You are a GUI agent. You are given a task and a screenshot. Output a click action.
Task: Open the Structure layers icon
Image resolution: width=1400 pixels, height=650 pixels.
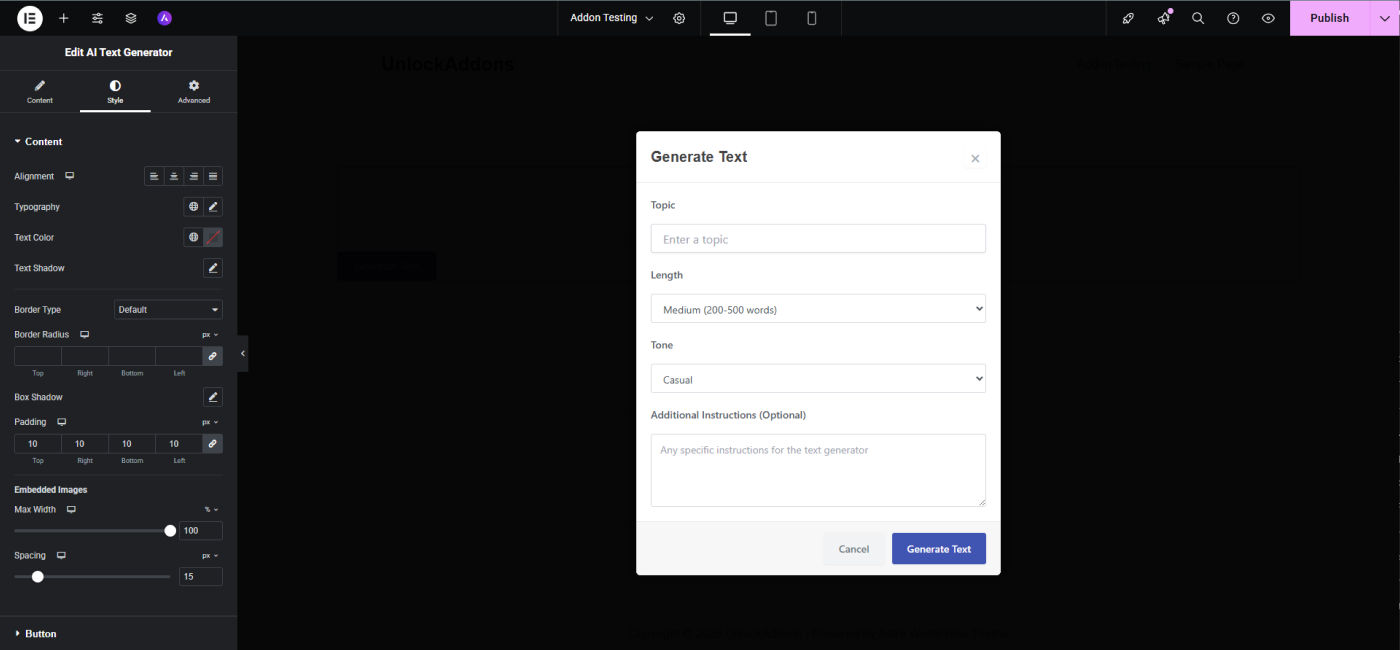click(131, 18)
